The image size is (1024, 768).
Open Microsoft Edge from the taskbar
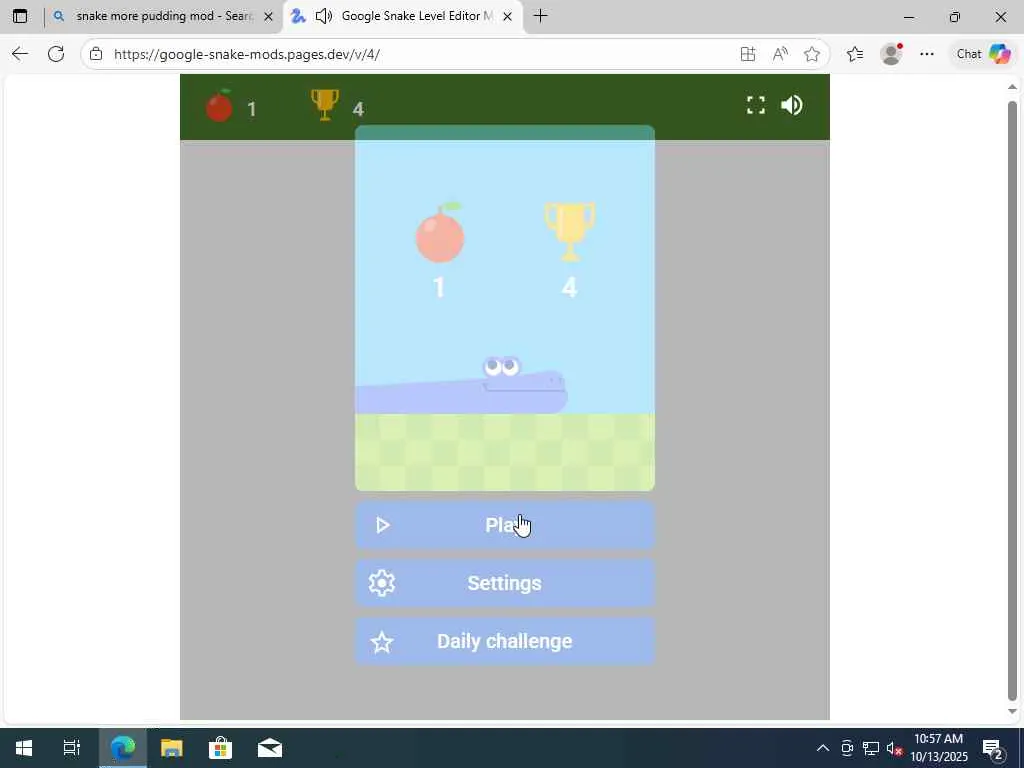coord(123,748)
